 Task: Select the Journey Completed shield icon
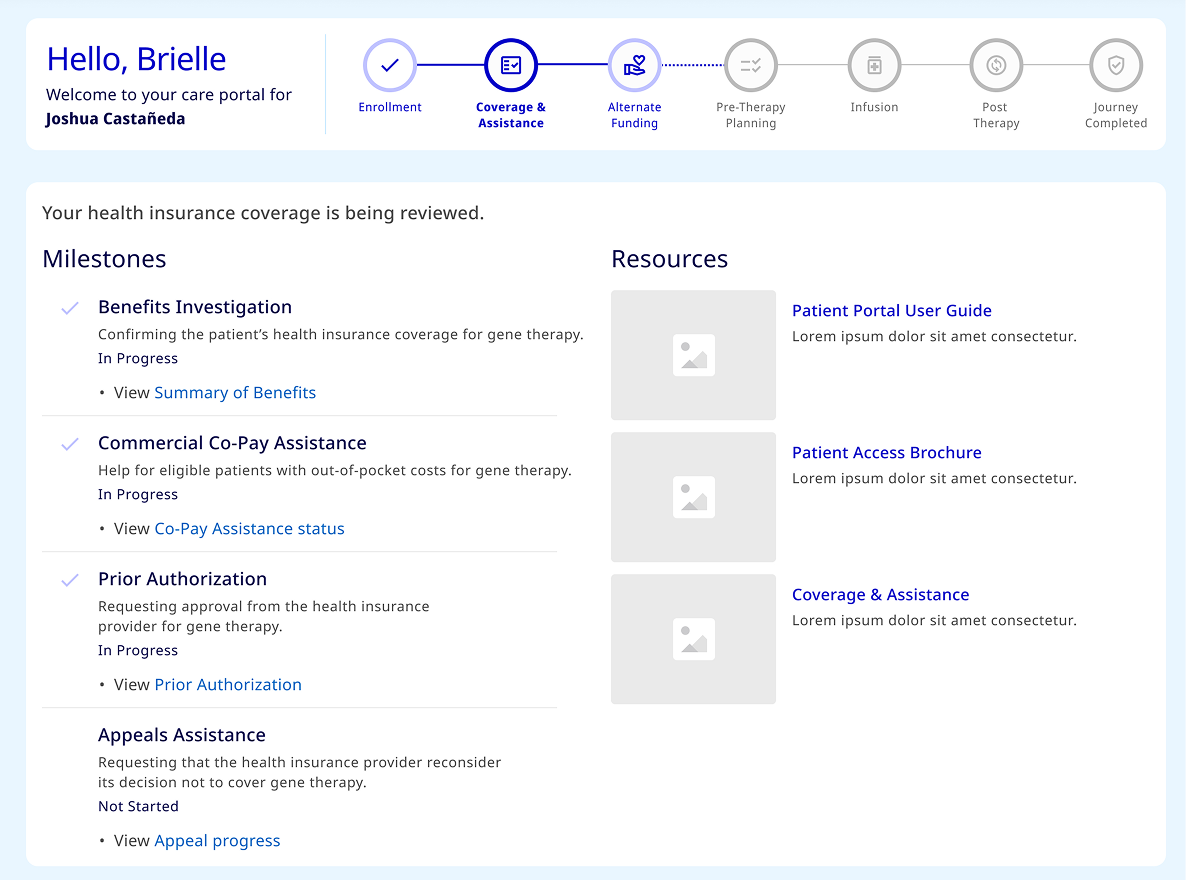click(x=1115, y=65)
